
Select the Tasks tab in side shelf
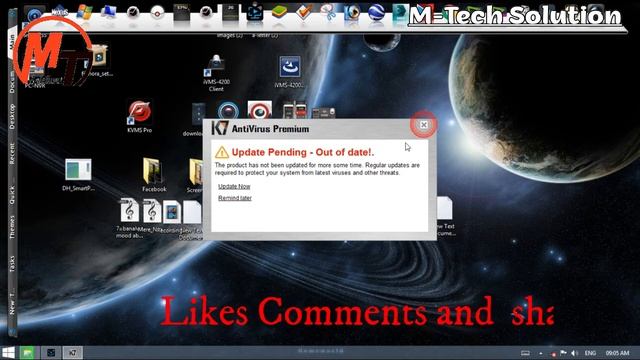point(12,264)
